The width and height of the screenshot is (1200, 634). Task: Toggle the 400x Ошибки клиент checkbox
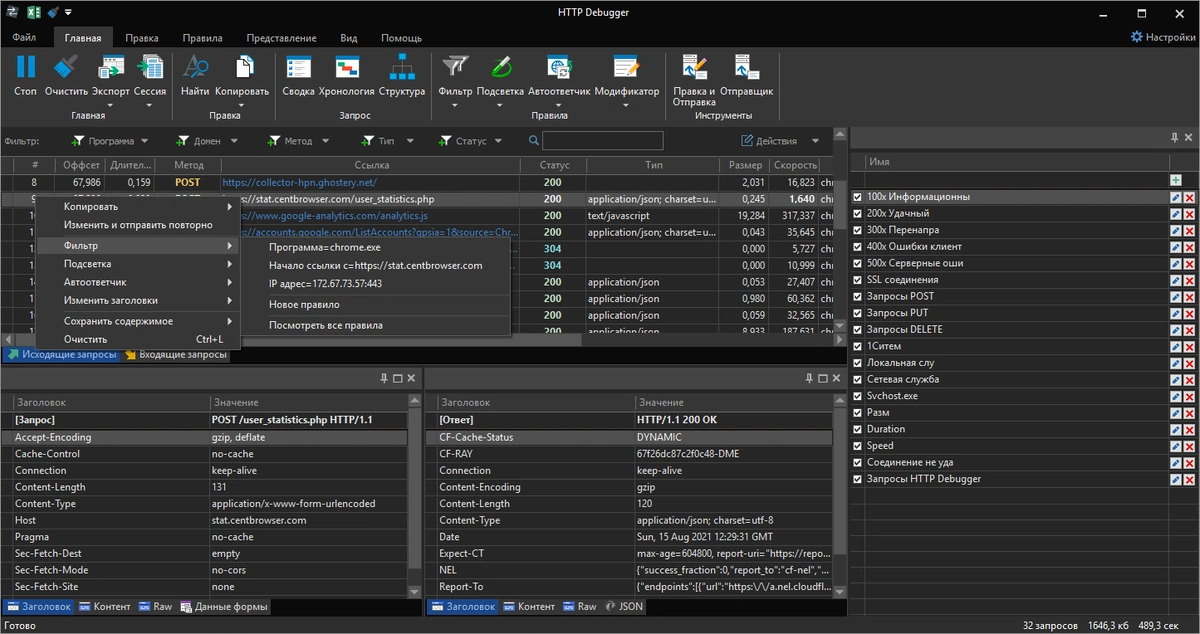857,247
